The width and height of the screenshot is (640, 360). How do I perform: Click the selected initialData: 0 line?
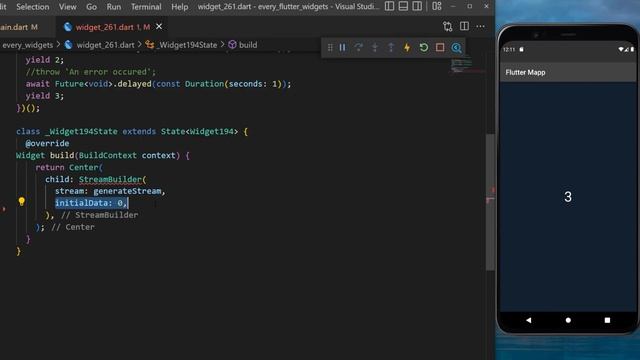coord(91,203)
